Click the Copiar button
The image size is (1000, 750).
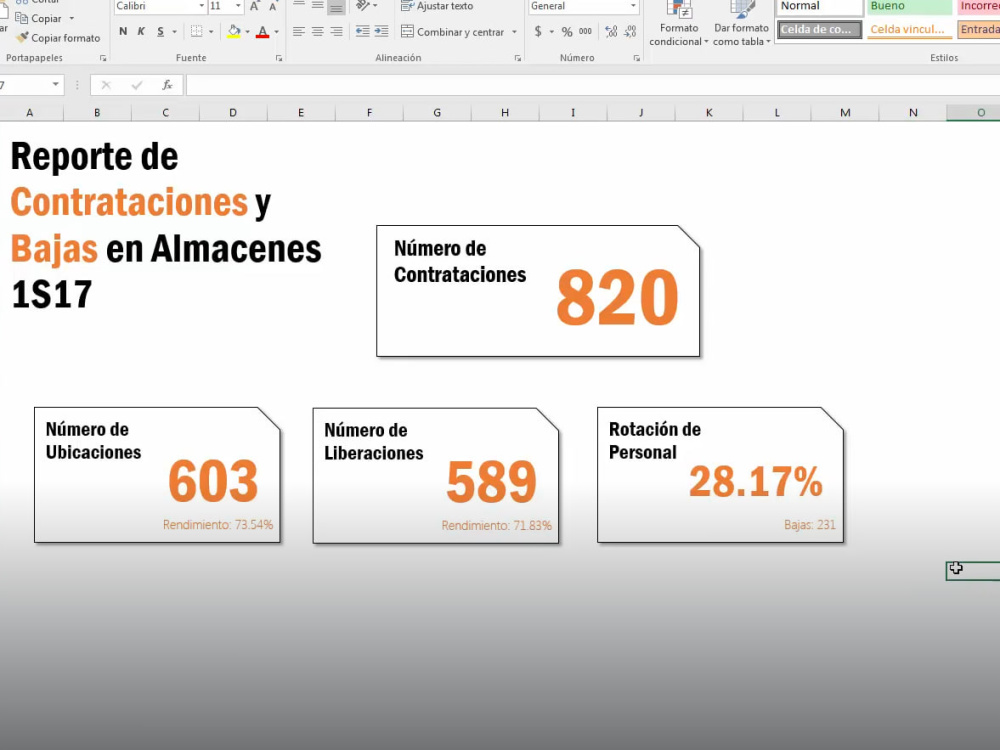pos(39,18)
